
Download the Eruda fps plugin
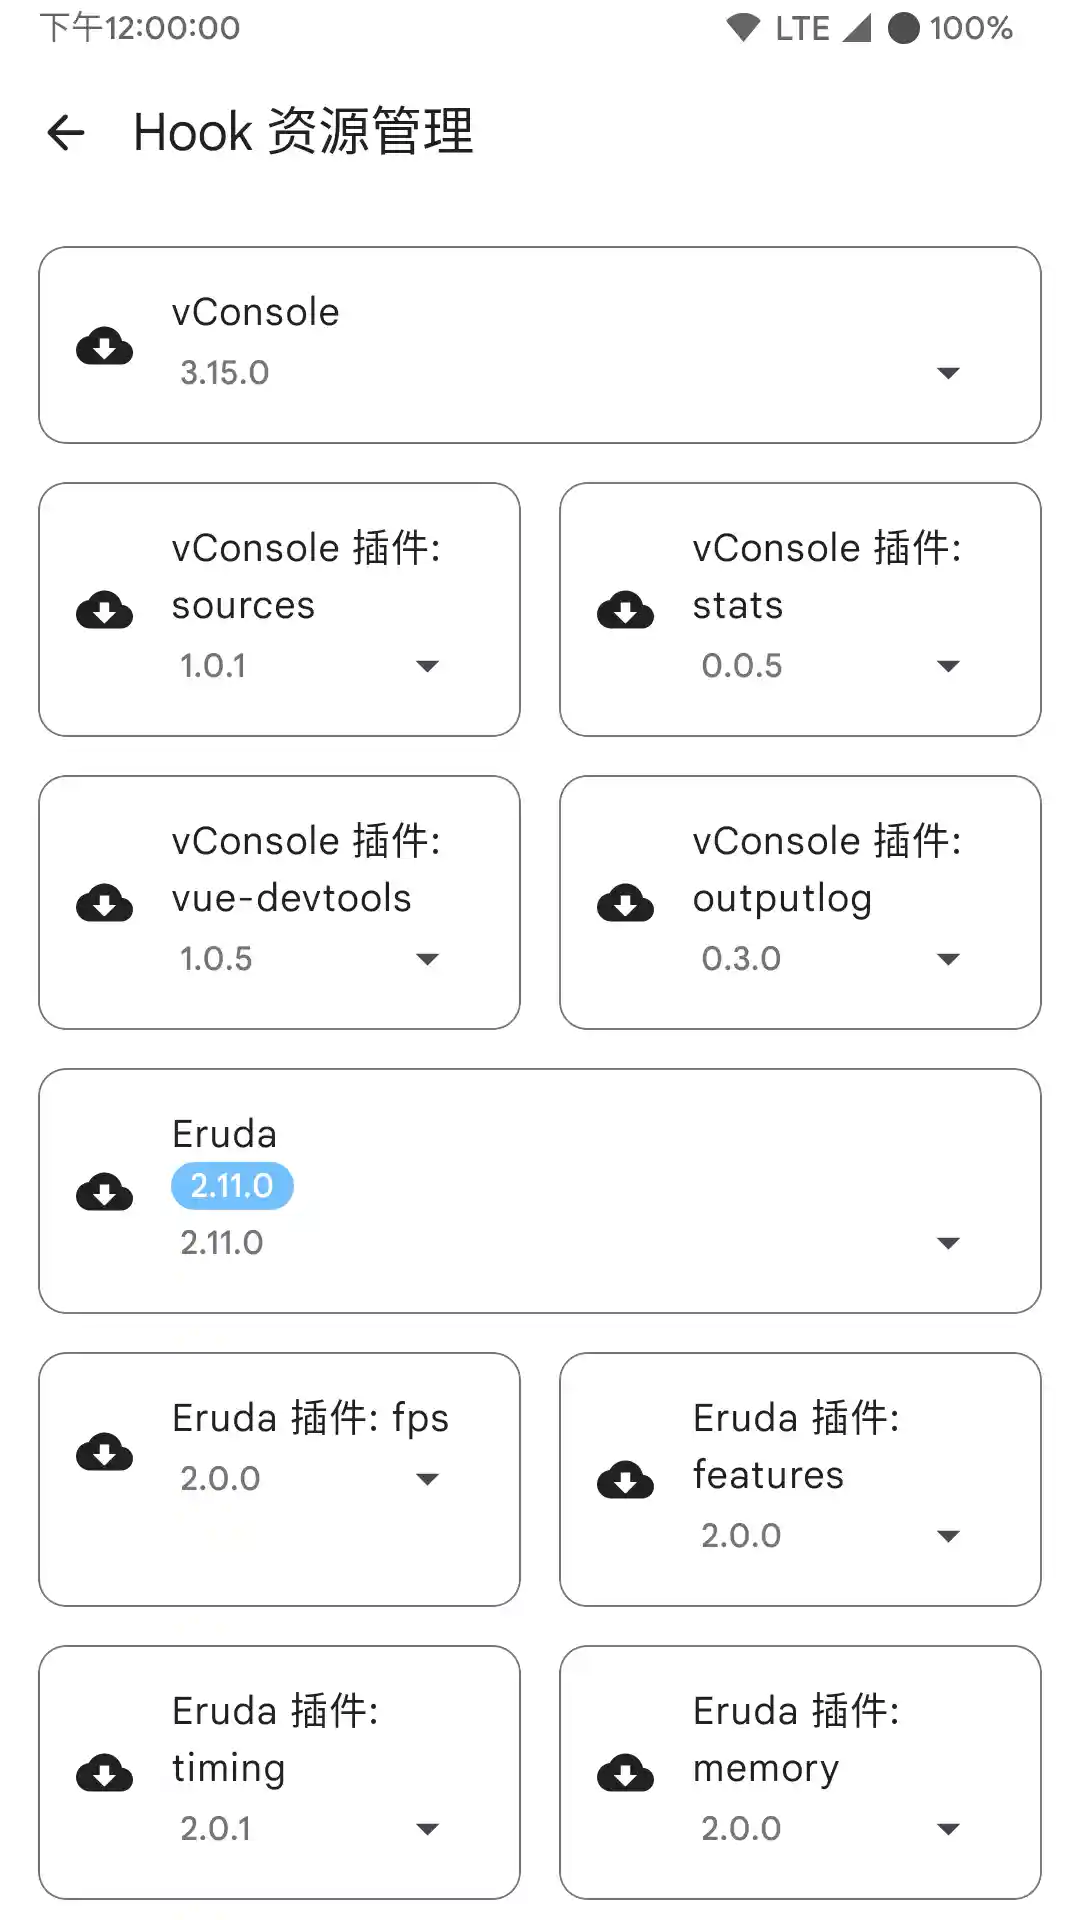point(104,1451)
